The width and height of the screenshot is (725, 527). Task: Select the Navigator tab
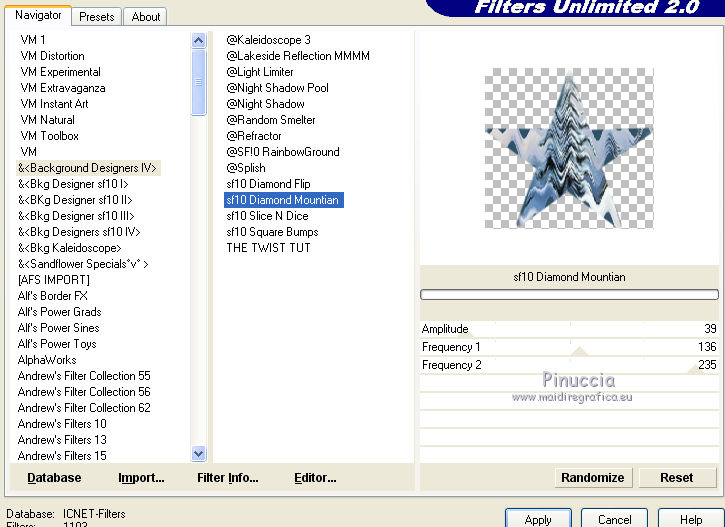point(38,15)
